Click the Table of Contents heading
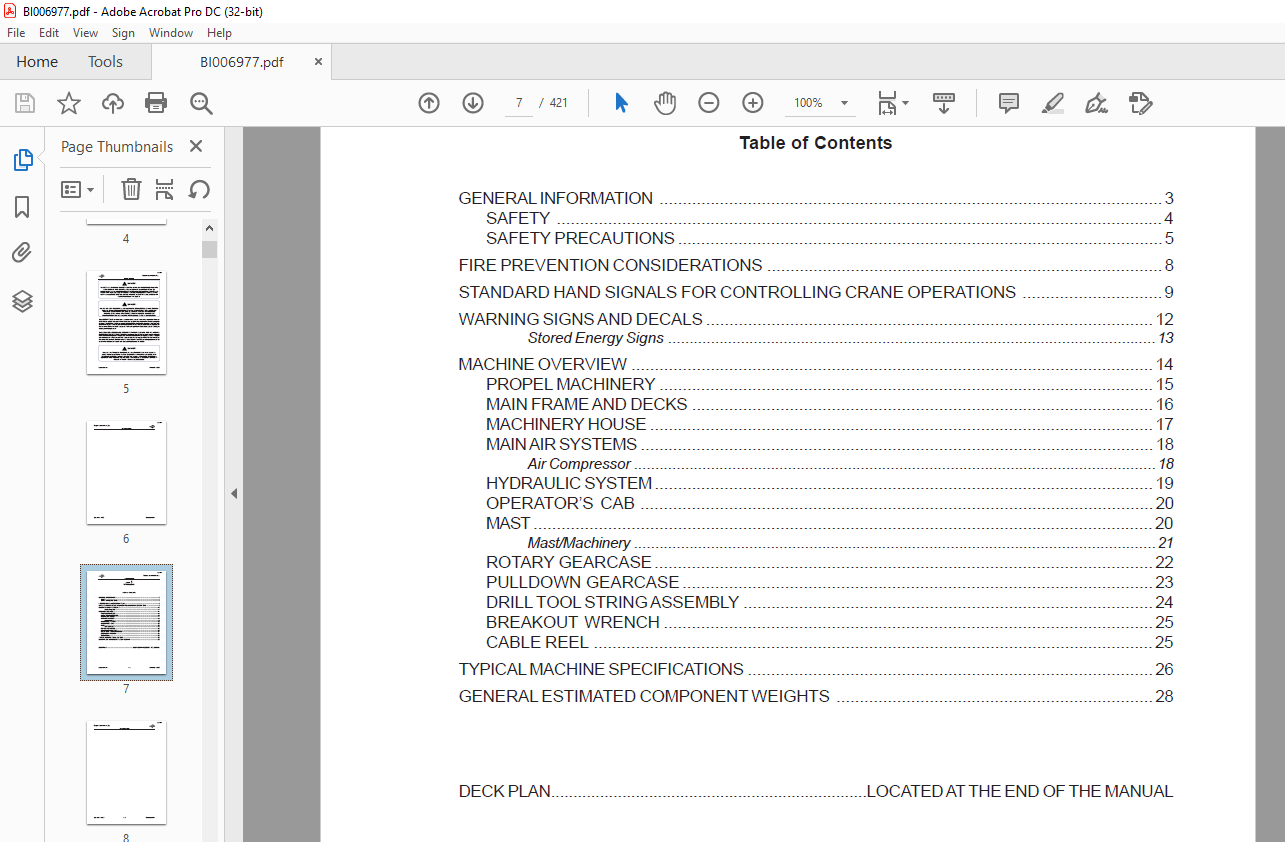Image resolution: width=1285 pixels, height=842 pixels. click(x=815, y=143)
